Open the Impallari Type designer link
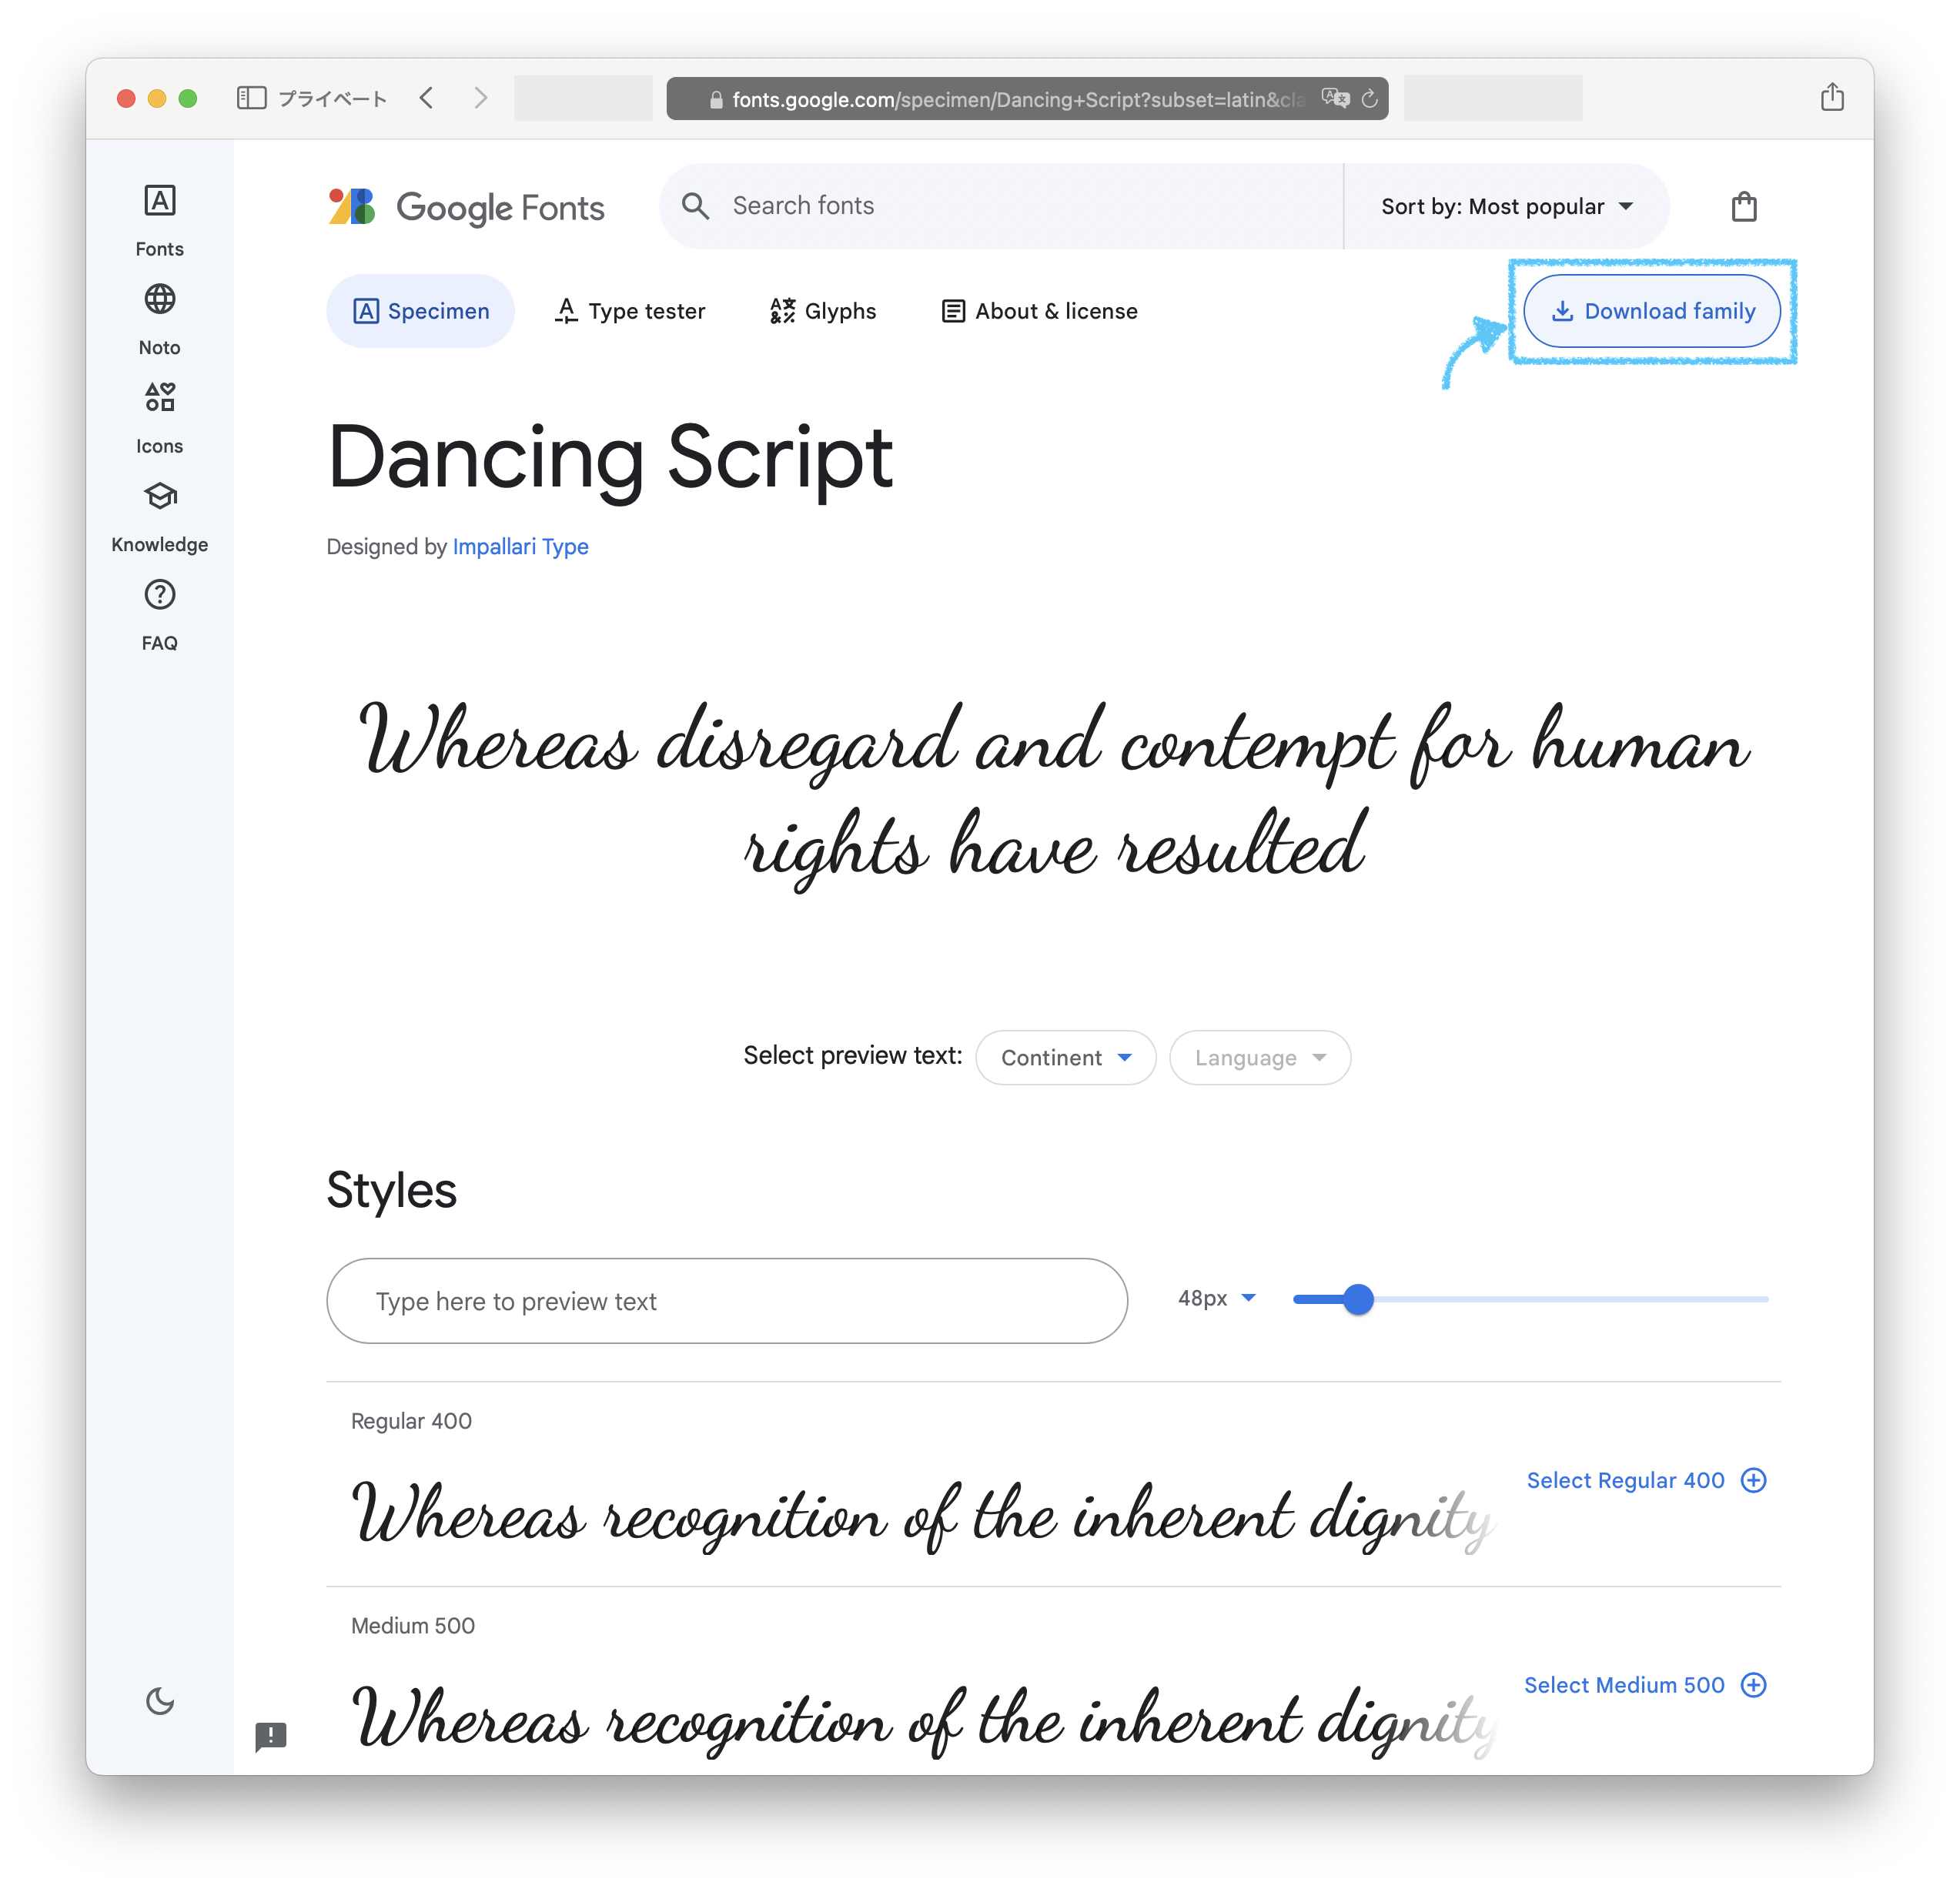Image resolution: width=1960 pixels, height=1889 pixels. point(520,547)
